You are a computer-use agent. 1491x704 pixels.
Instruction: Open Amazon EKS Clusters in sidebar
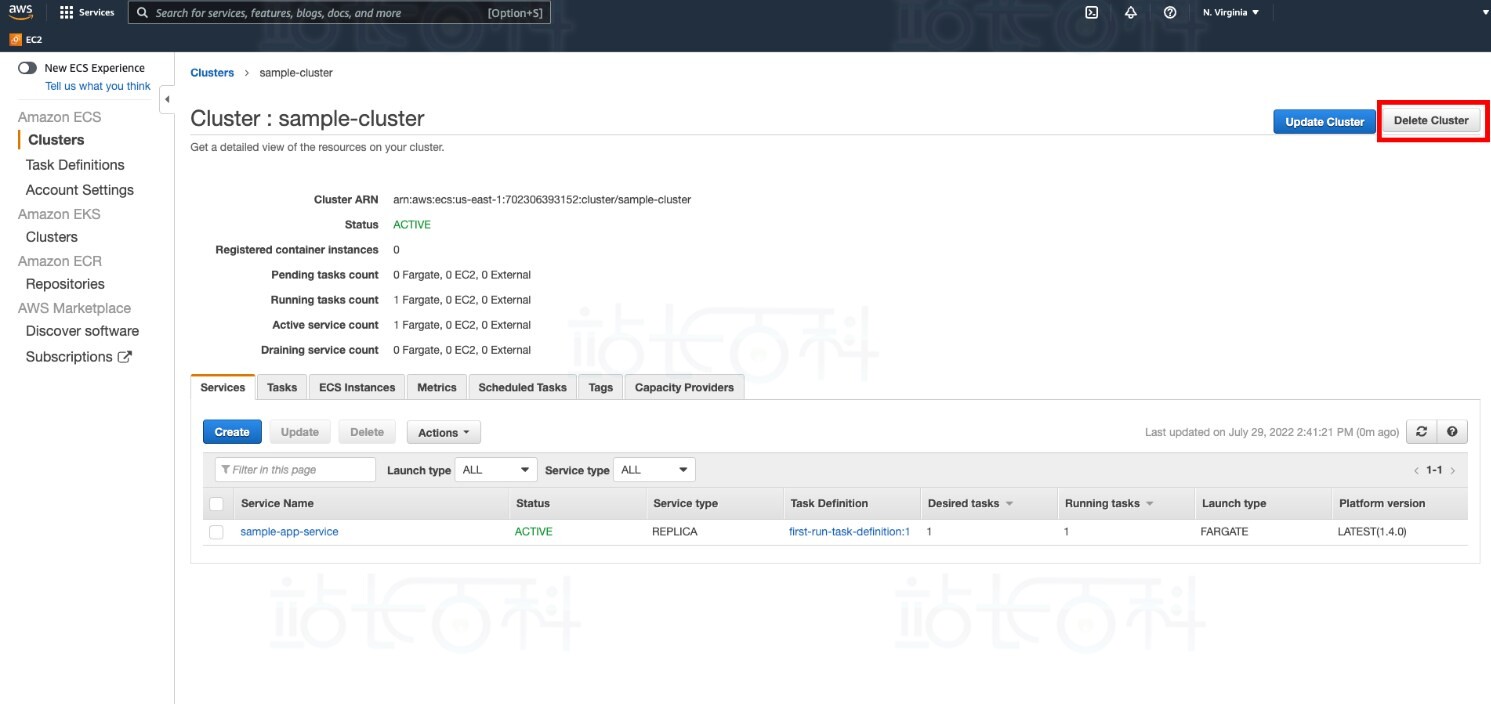tap(52, 237)
